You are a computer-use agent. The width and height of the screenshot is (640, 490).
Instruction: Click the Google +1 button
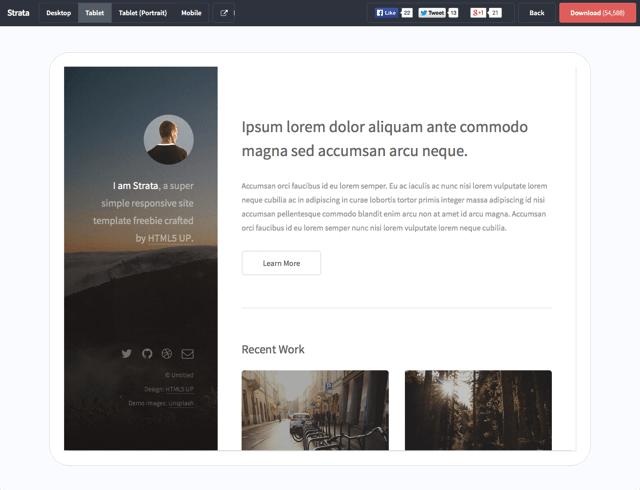479,13
